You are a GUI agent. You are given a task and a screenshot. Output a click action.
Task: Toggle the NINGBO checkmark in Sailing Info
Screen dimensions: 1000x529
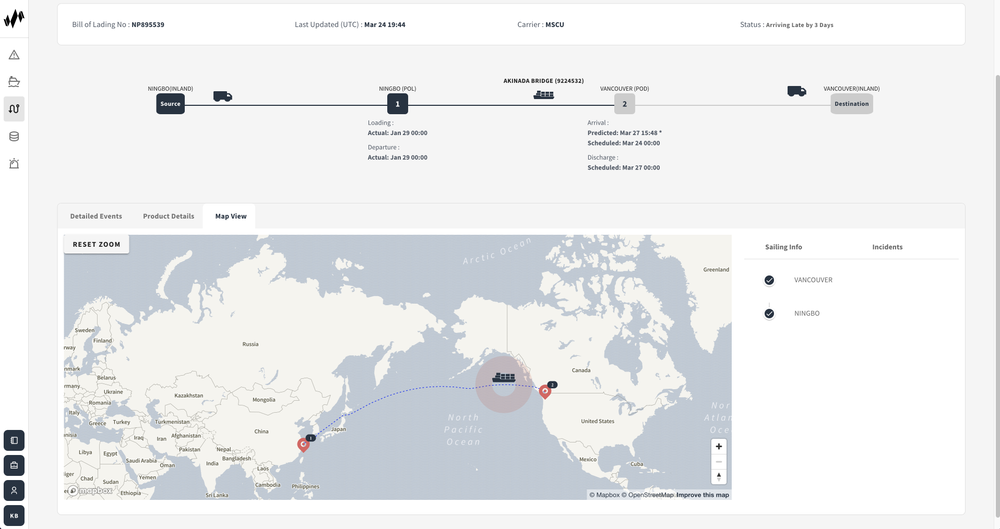point(769,313)
